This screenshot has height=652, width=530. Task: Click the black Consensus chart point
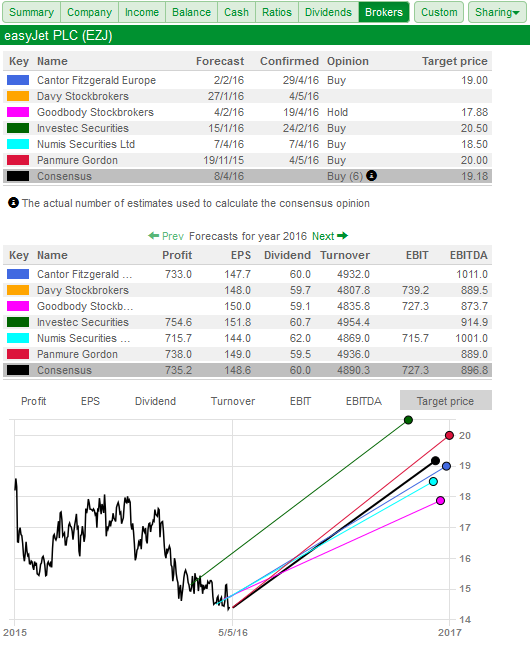(435, 461)
